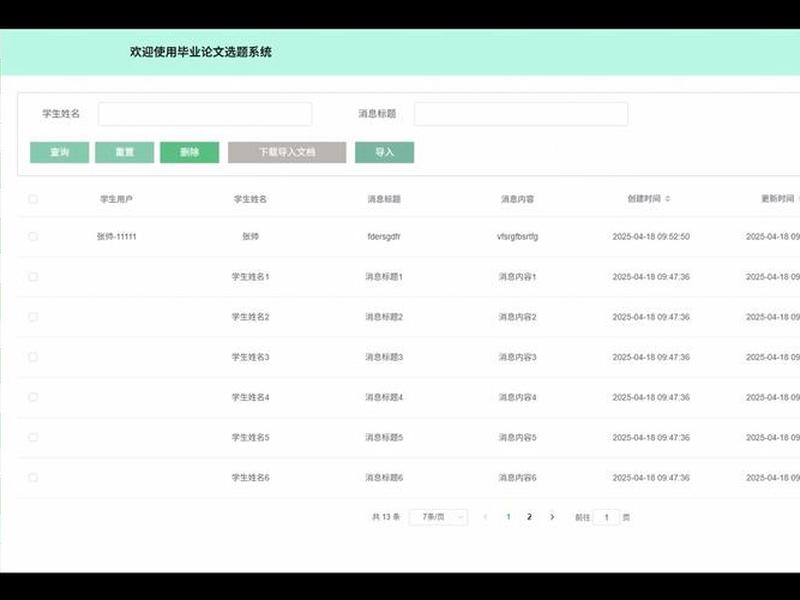Click the 查询 search button

pos(59,152)
